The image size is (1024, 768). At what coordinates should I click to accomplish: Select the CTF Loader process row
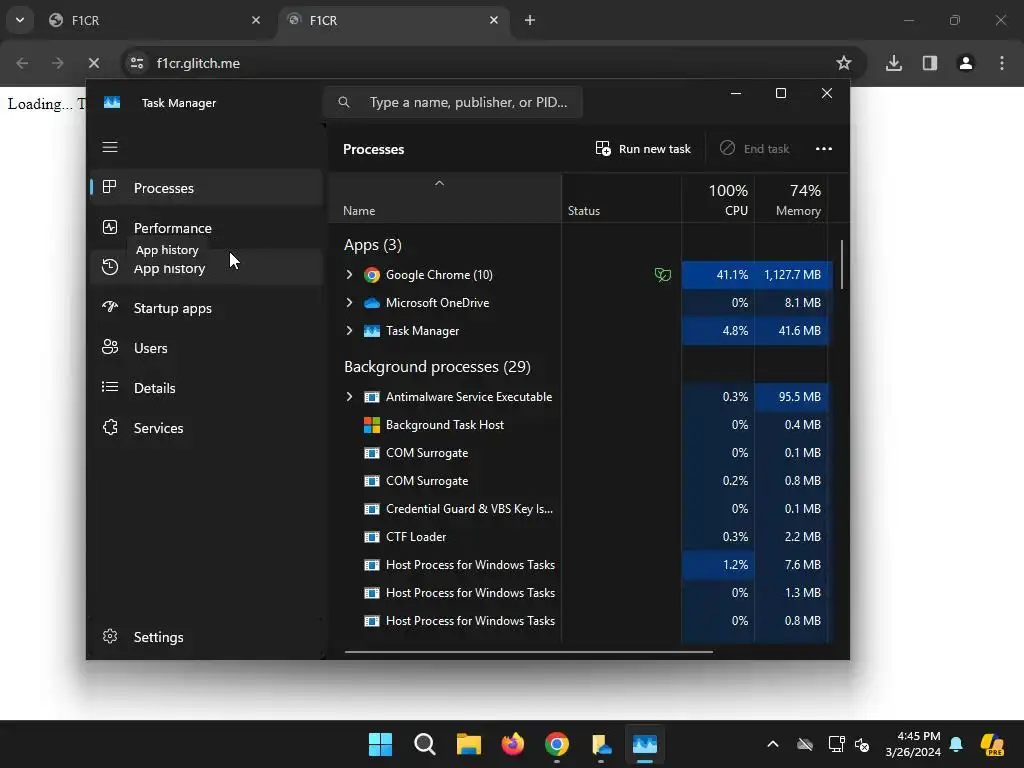click(579, 537)
